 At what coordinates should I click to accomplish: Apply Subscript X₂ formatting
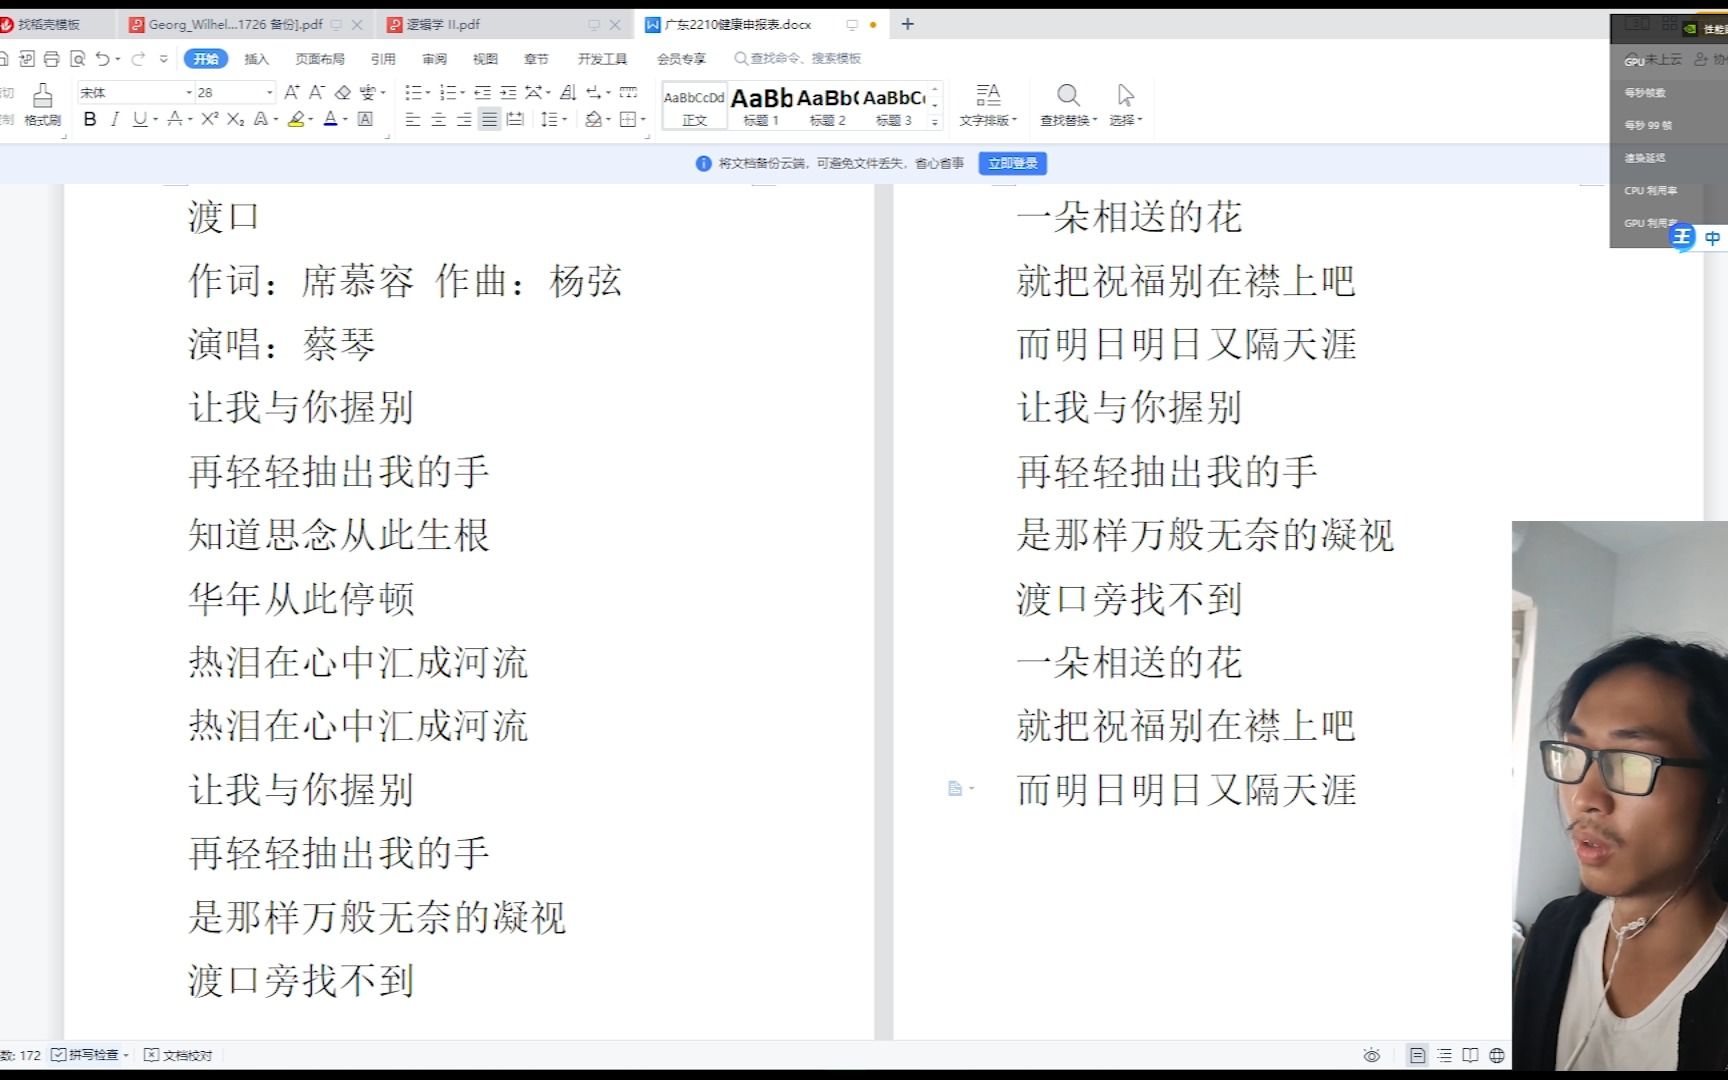235,119
